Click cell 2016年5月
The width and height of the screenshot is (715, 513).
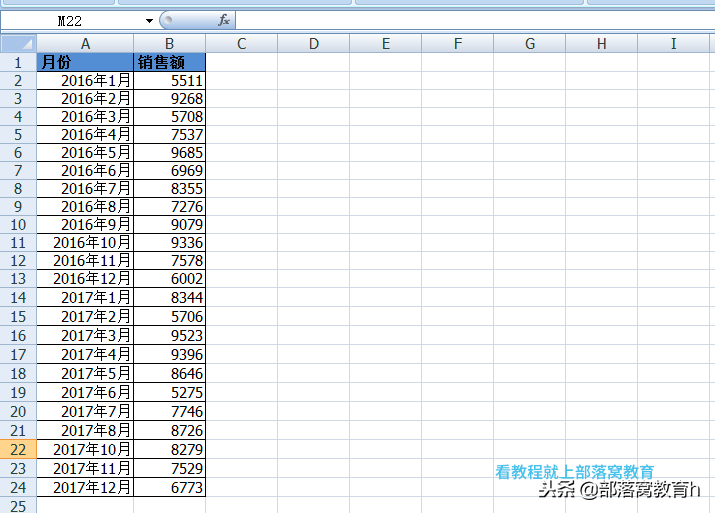(85, 152)
